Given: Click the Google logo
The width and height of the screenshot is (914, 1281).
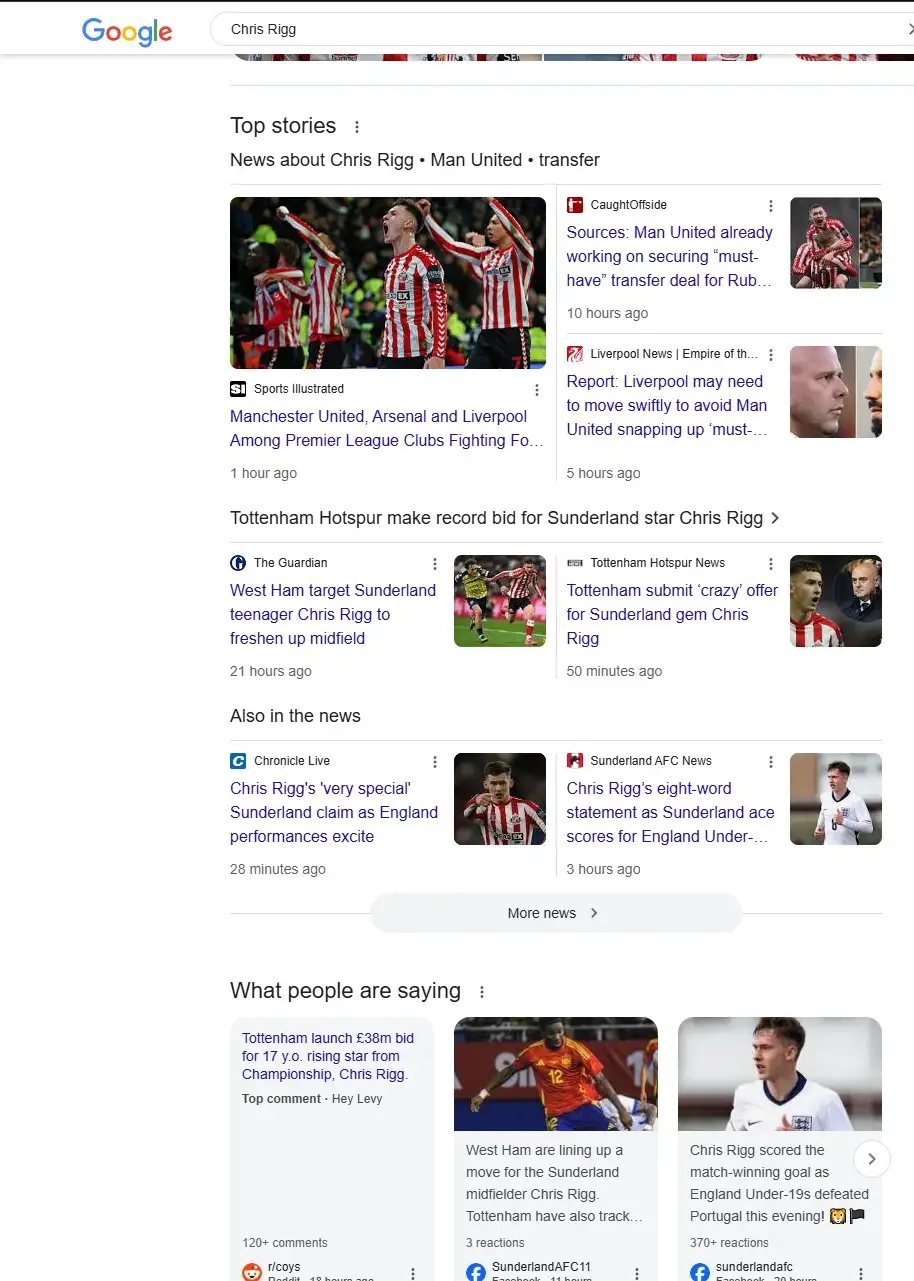Looking at the screenshot, I should click(127, 31).
